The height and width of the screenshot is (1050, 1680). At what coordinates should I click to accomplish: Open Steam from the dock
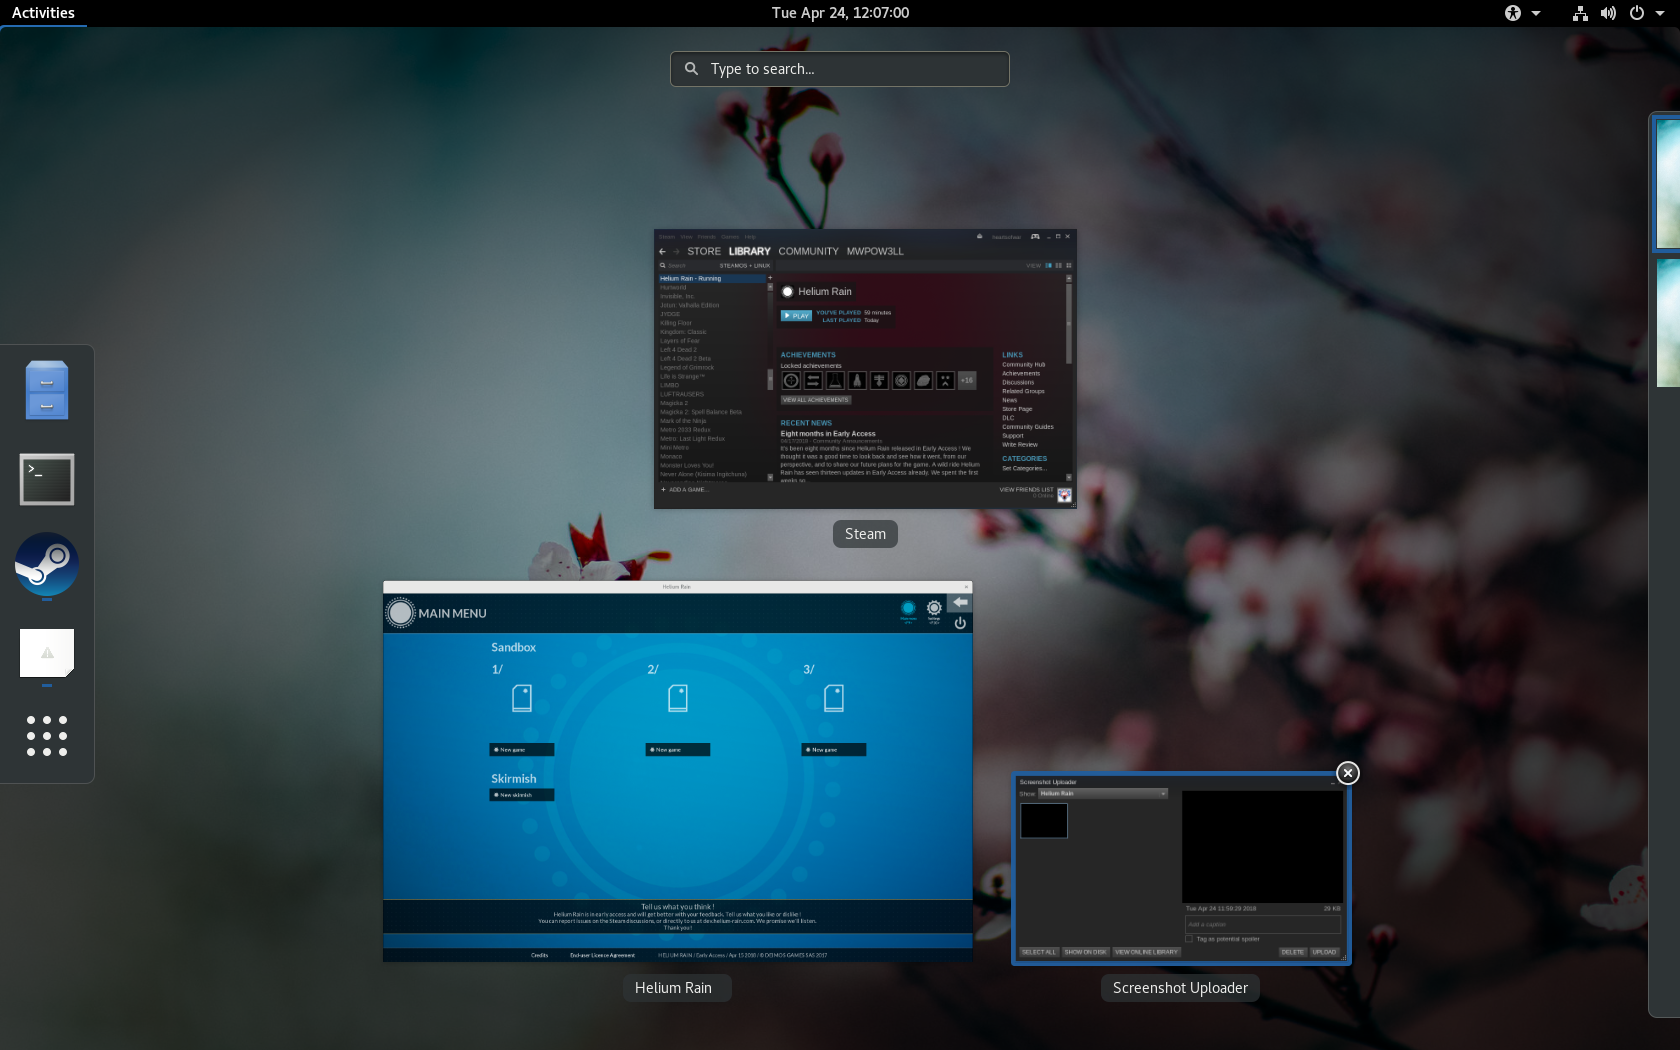47,564
